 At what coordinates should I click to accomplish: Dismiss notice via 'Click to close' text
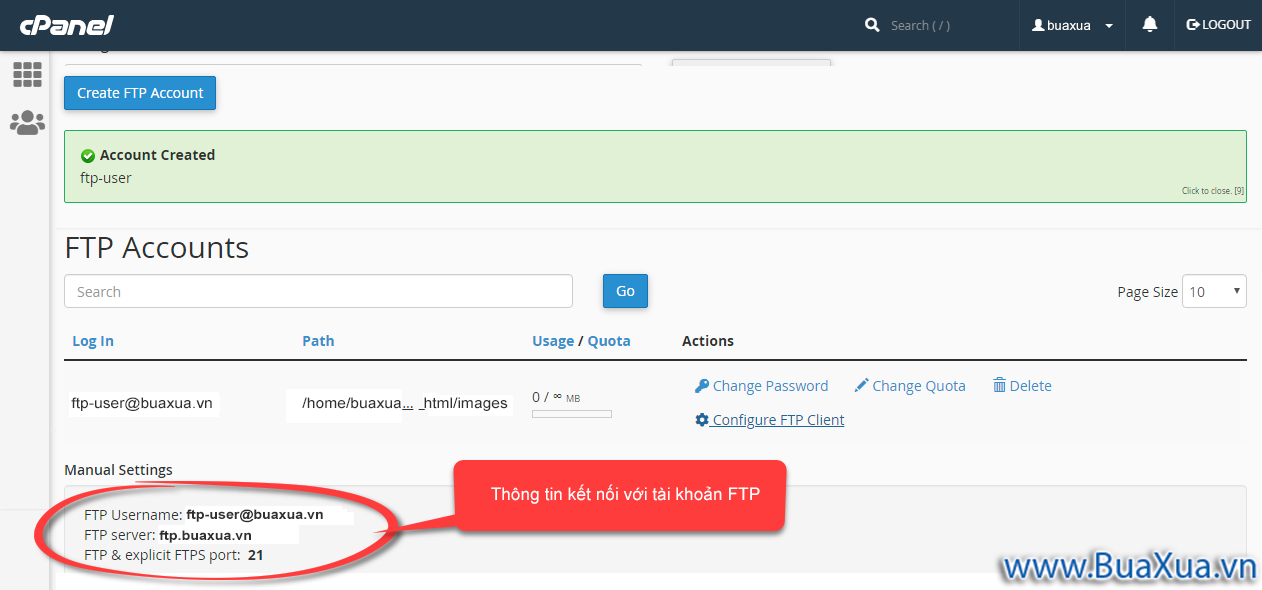pos(1212,191)
